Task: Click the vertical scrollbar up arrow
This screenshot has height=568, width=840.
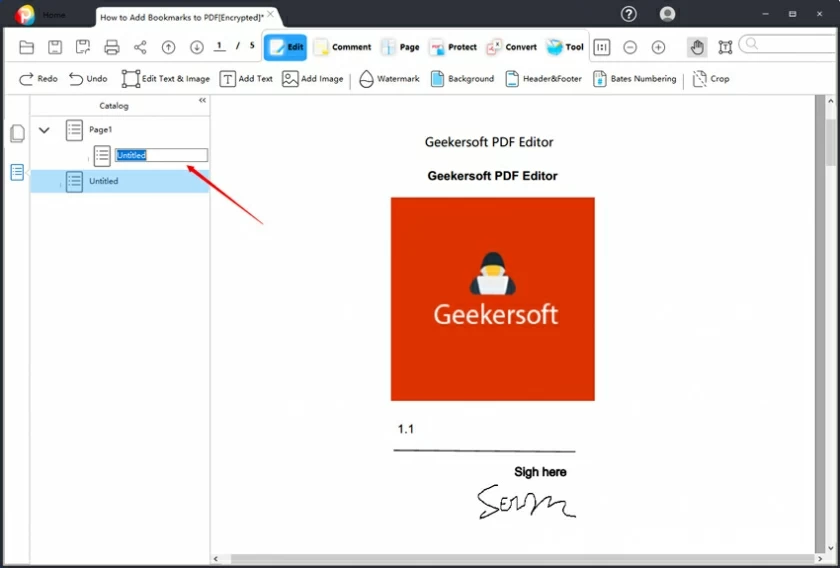Action: point(831,101)
